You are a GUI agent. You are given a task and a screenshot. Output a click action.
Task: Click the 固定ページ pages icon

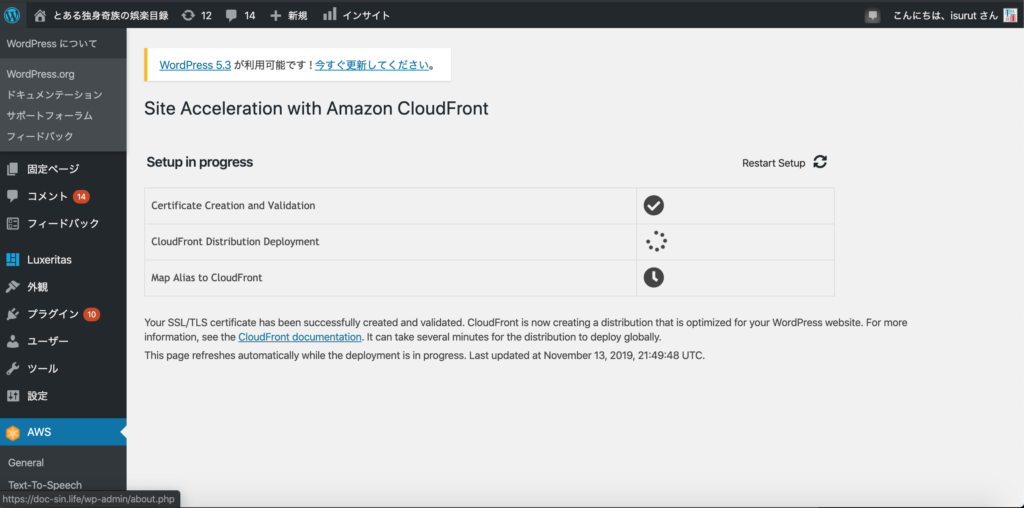coord(12,169)
